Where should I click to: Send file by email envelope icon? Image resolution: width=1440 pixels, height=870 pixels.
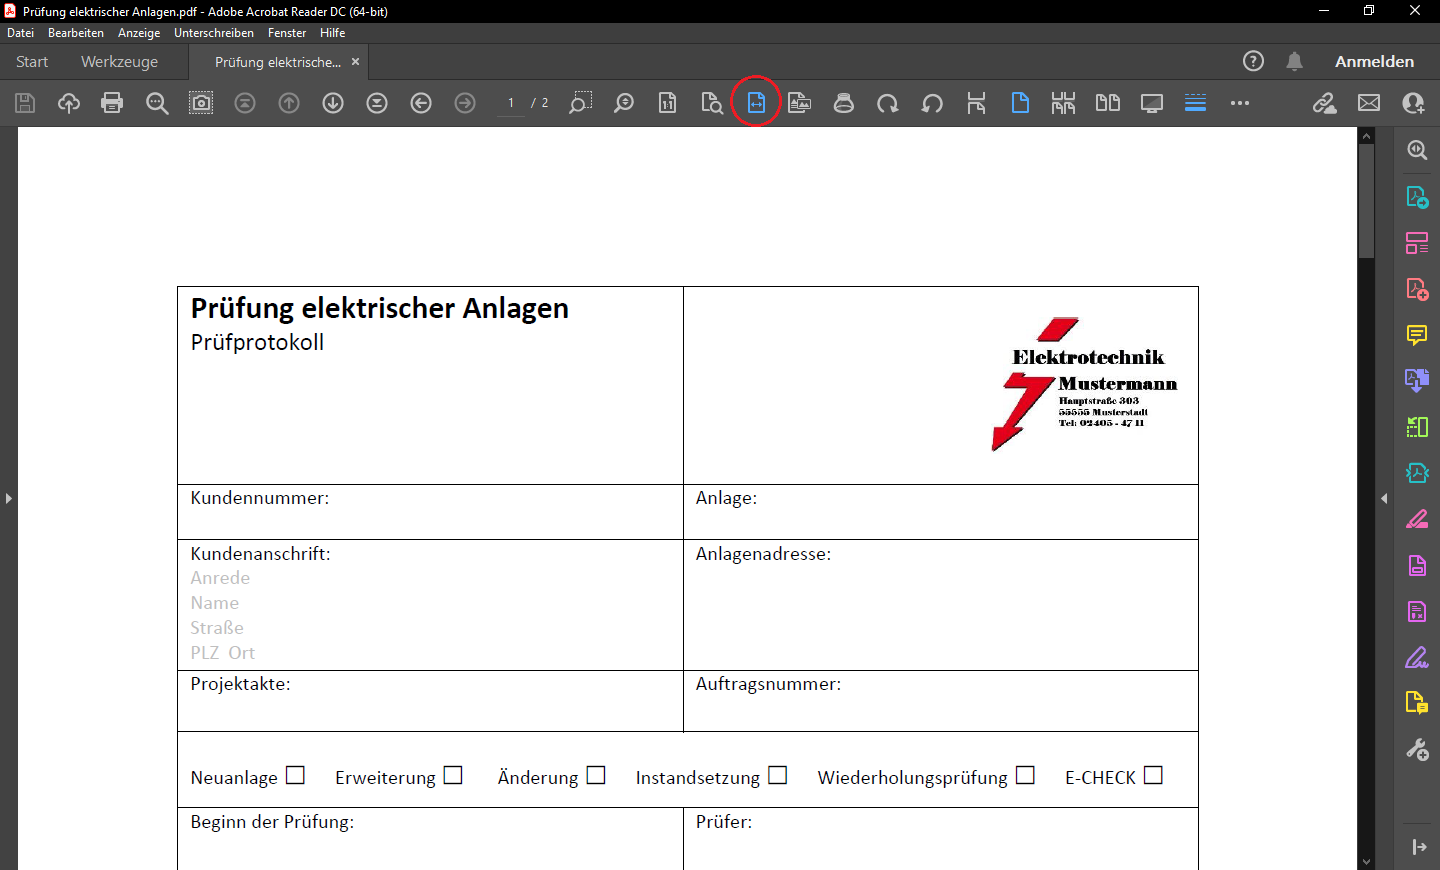click(1369, 103)
